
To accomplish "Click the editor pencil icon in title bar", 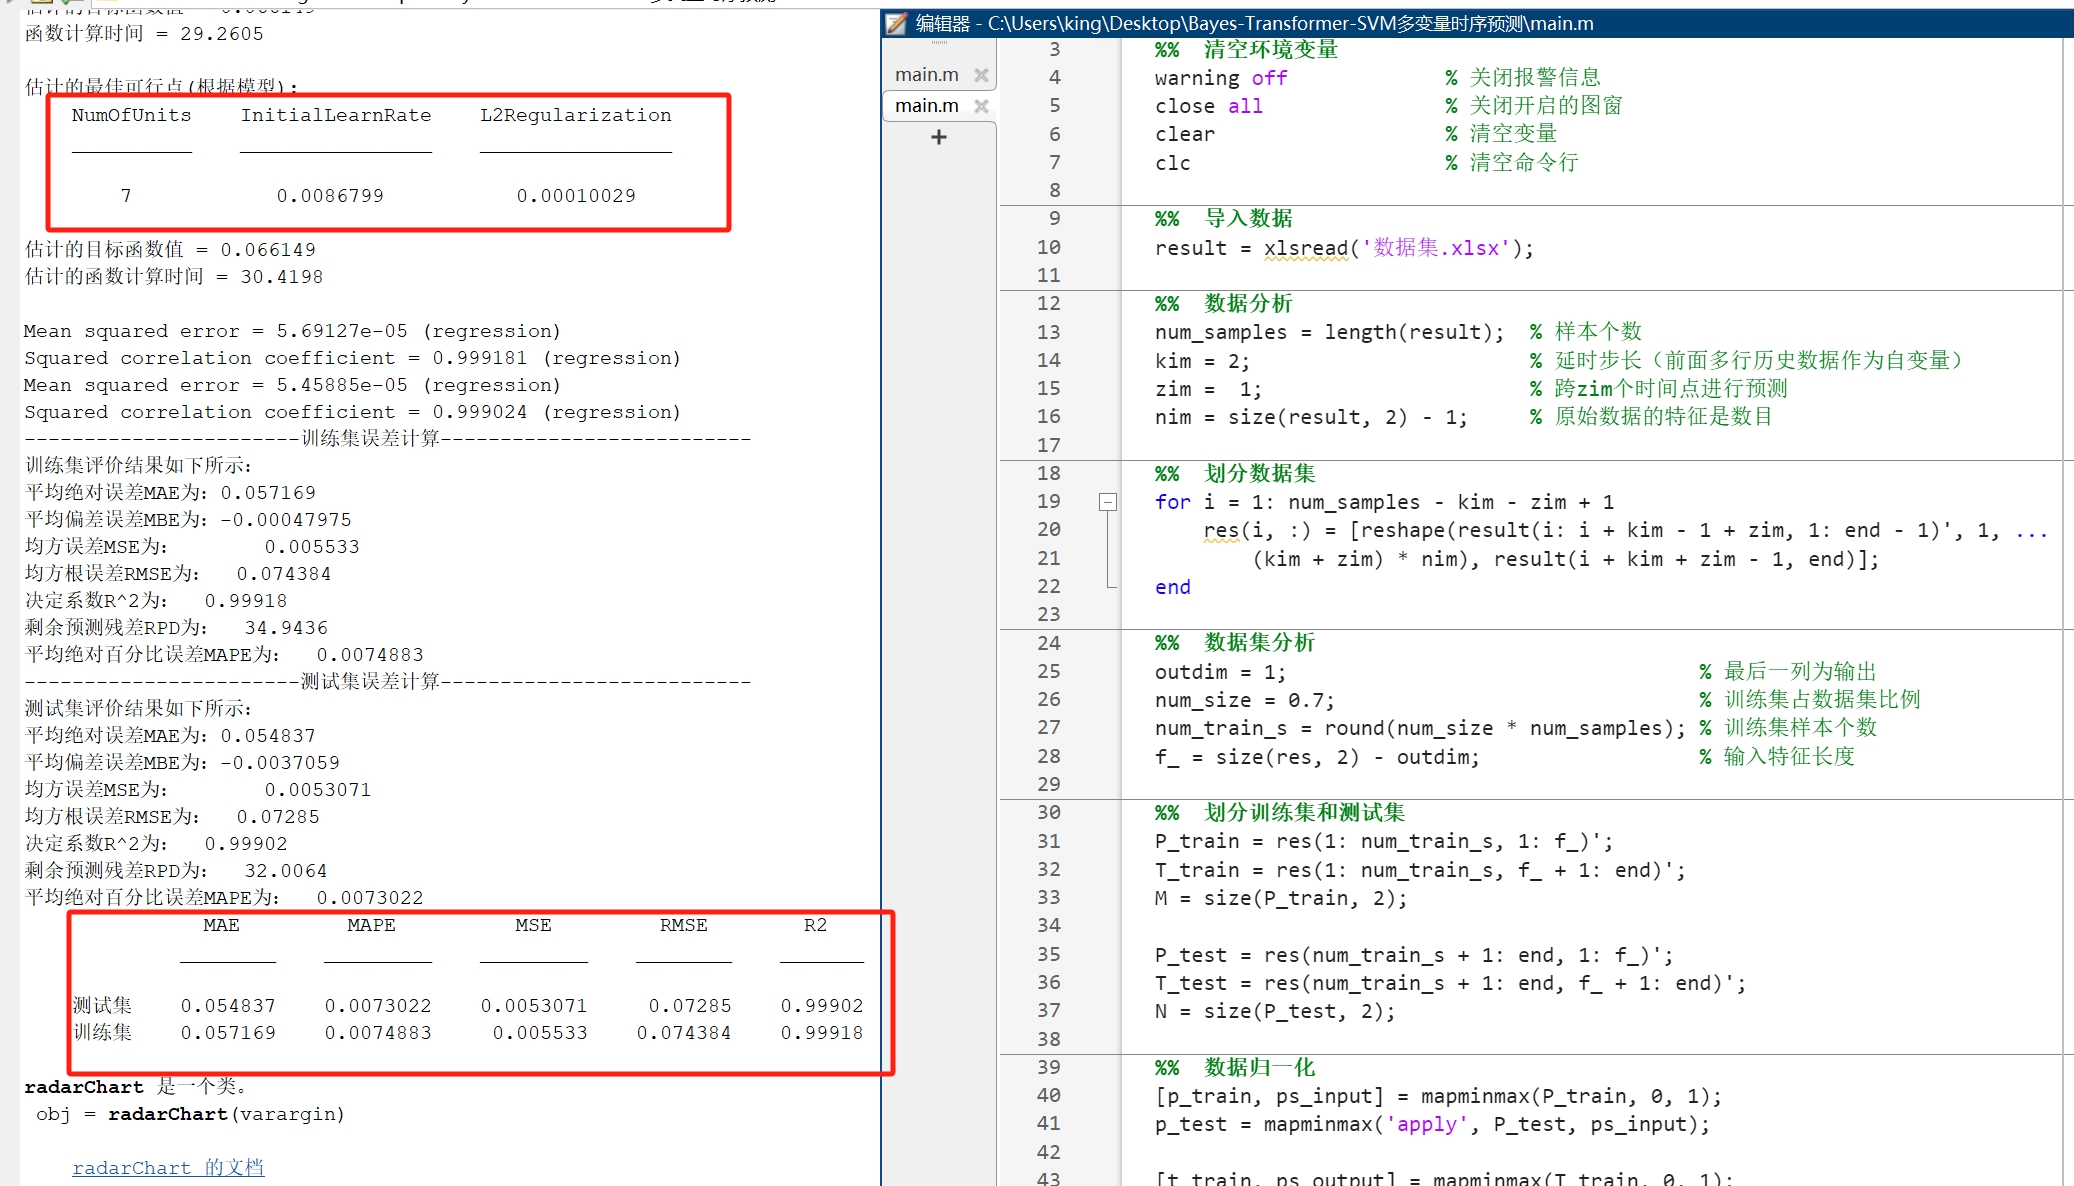I will (x=897, y=23).
